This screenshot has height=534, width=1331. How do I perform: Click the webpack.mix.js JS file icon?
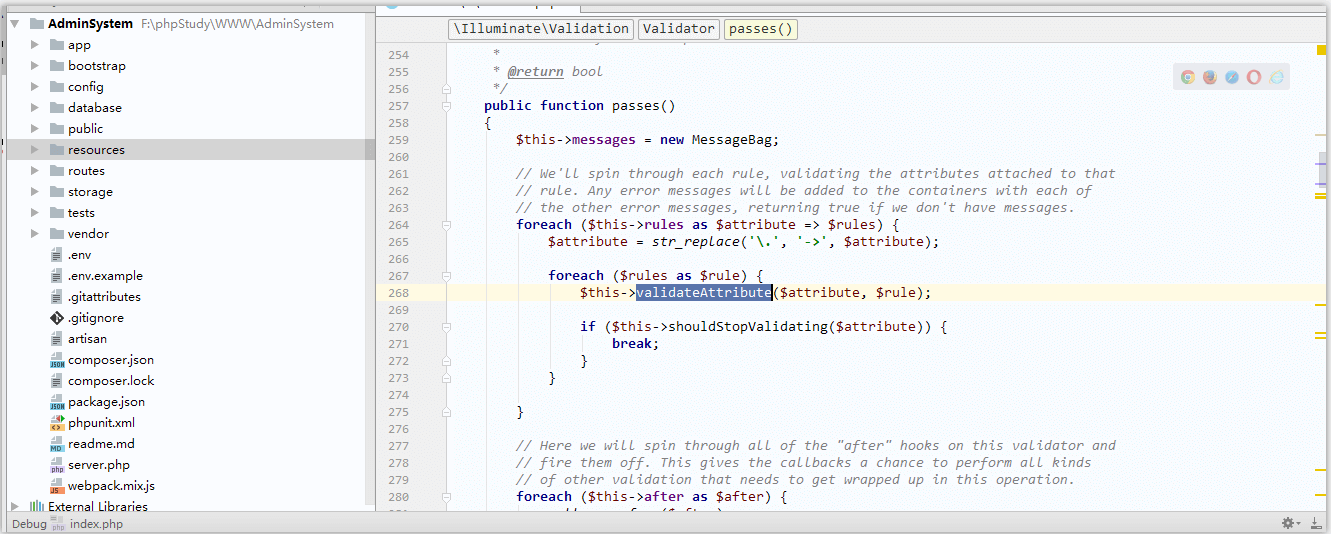click(x=57, y=486)
